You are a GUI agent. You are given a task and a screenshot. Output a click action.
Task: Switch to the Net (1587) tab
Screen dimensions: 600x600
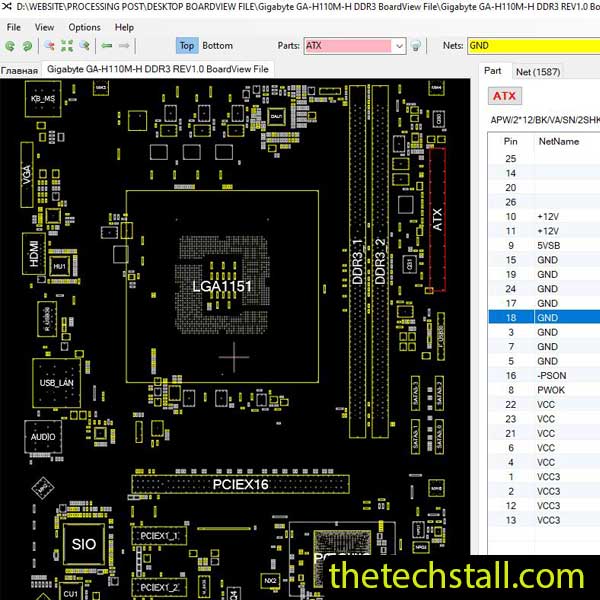[538, 71]
